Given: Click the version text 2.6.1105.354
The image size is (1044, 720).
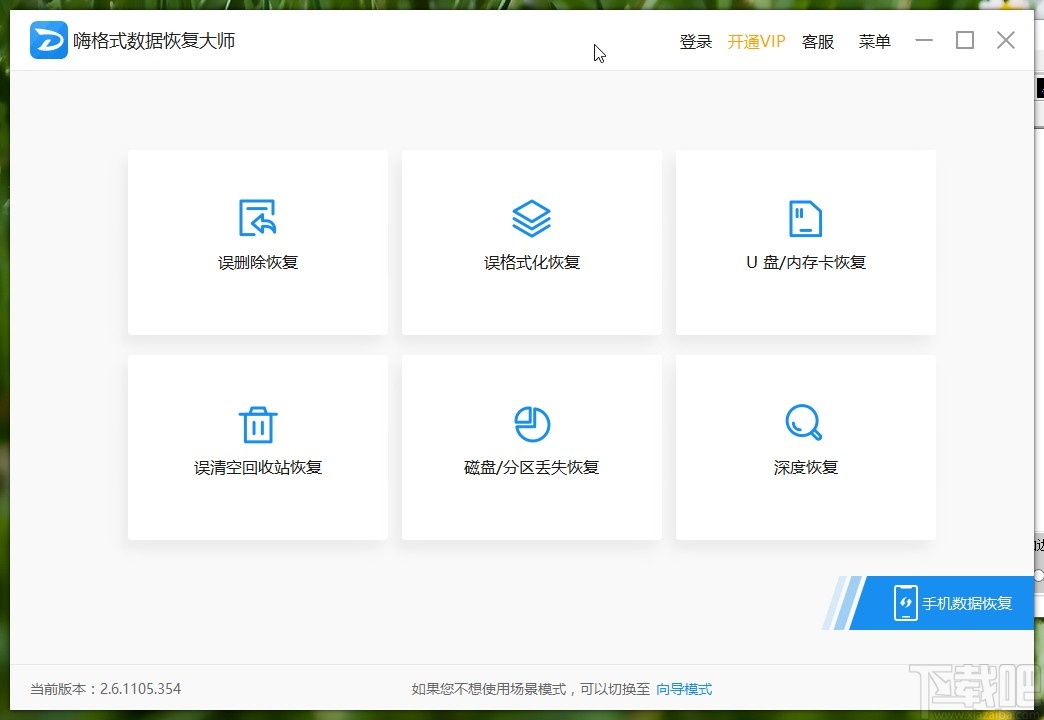Looking at the screenshot, I should [140, 689].
